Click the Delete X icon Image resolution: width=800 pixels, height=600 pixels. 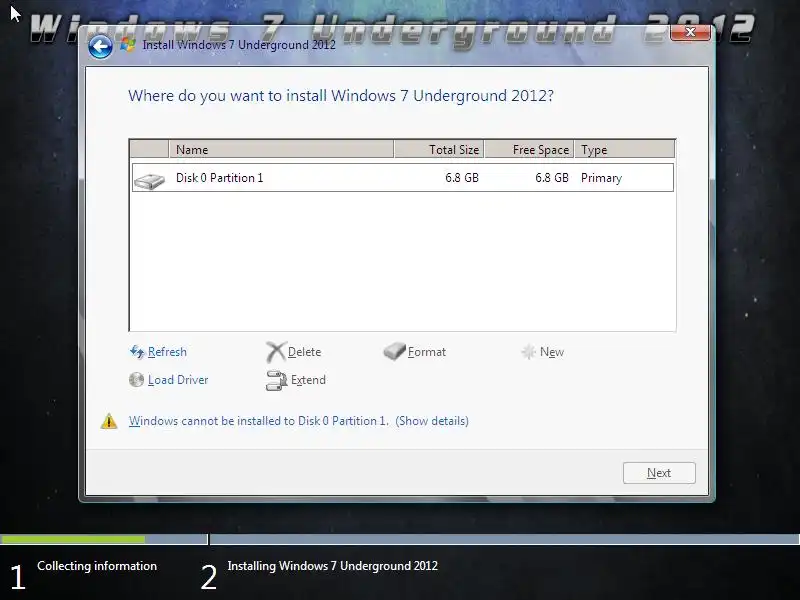click(x=276, y=352)
